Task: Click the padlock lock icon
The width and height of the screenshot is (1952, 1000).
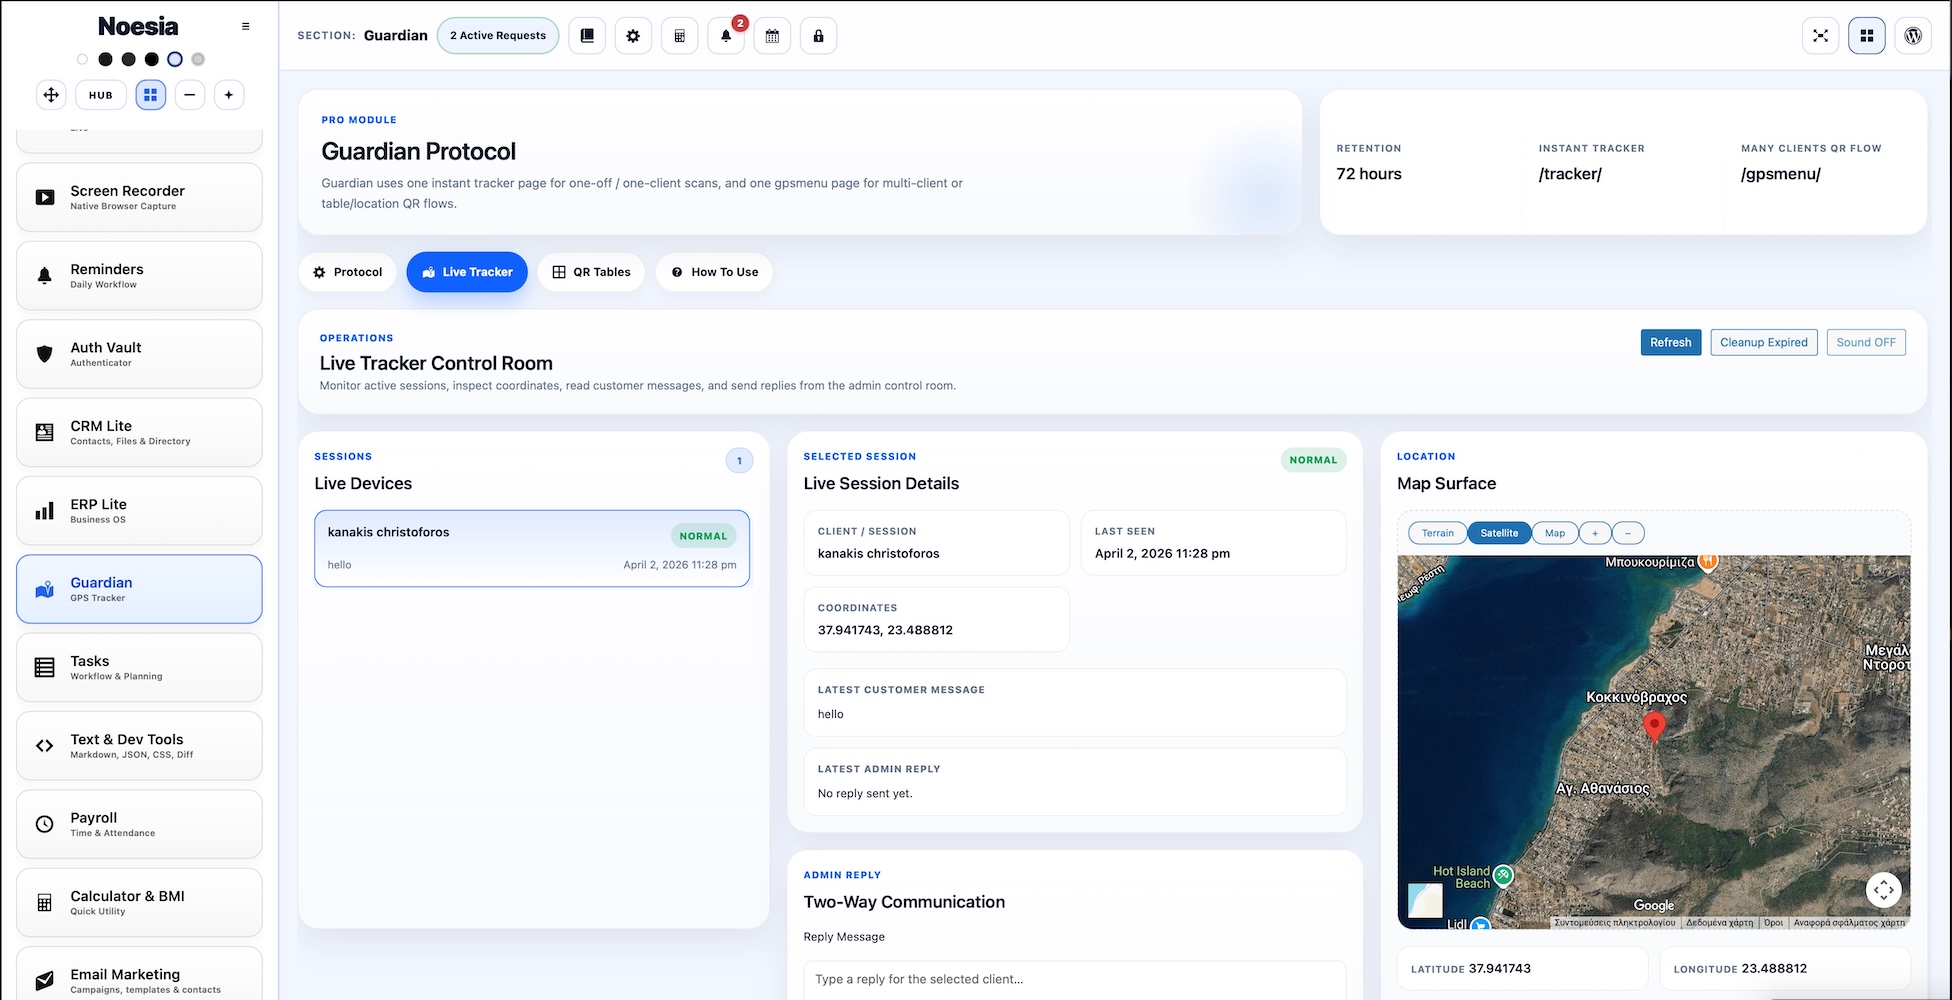Action: click(818, 36)
